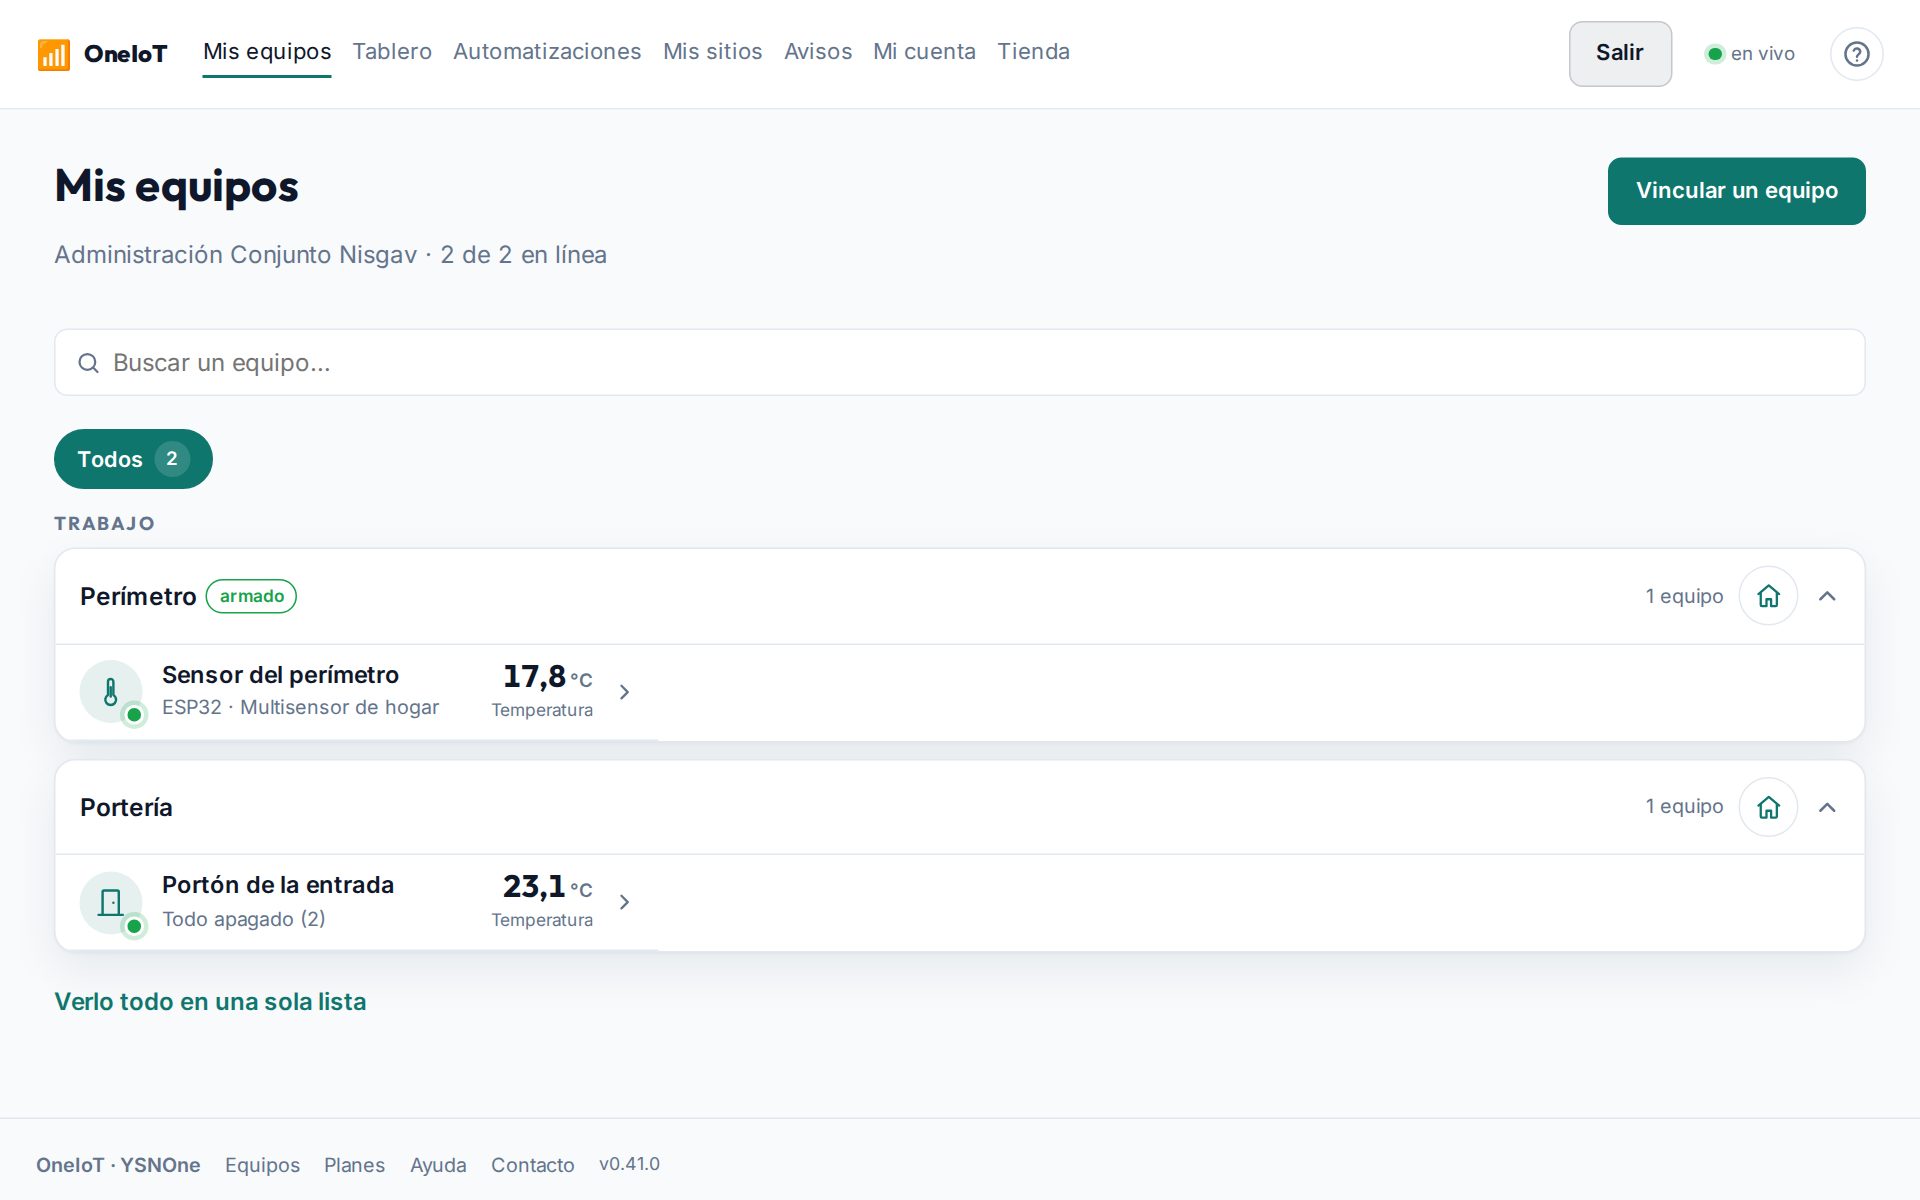Focus the Buscar un equipo search field

(x=959, y=363)
